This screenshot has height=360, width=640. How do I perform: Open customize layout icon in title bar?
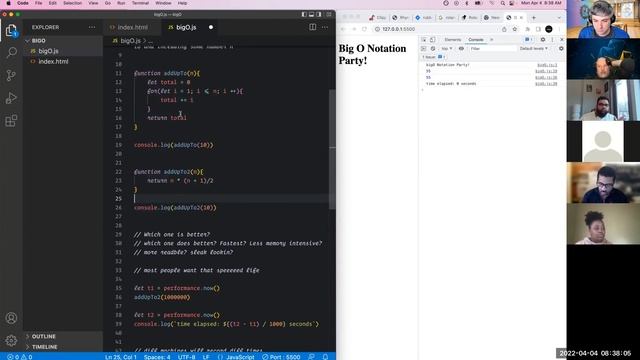(329, 14)
